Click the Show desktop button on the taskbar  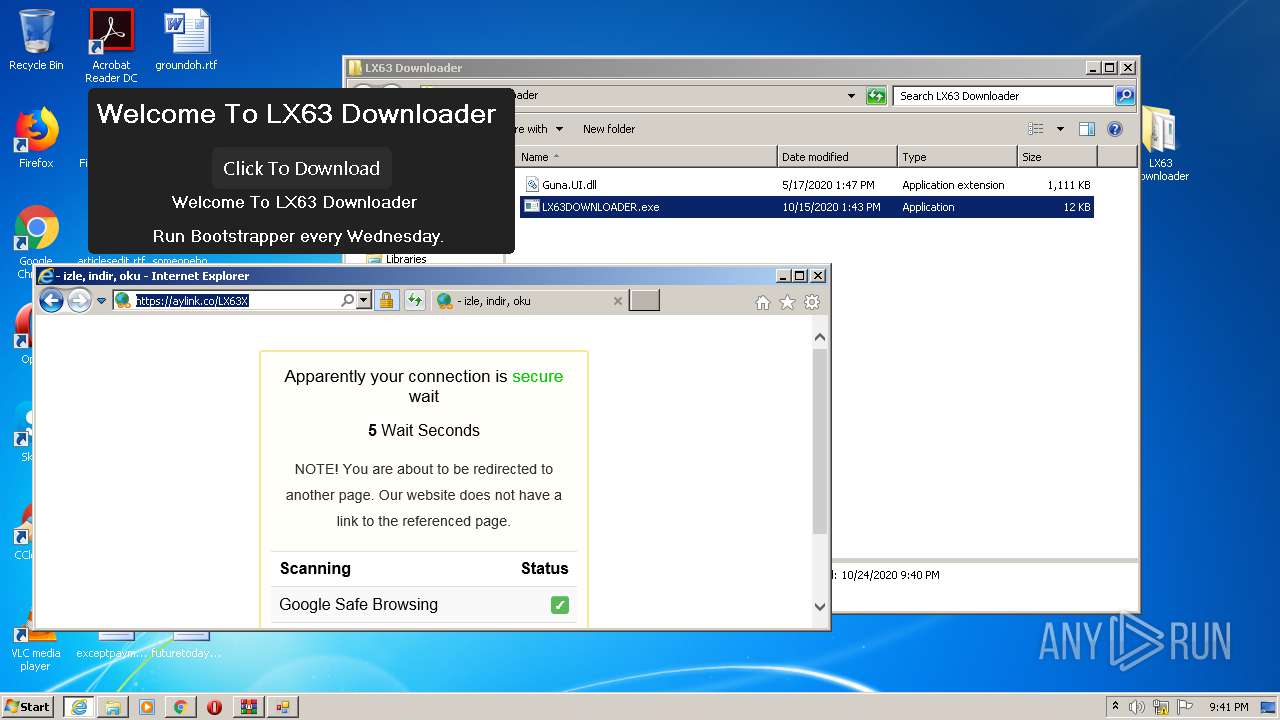tap(1270, 707)
